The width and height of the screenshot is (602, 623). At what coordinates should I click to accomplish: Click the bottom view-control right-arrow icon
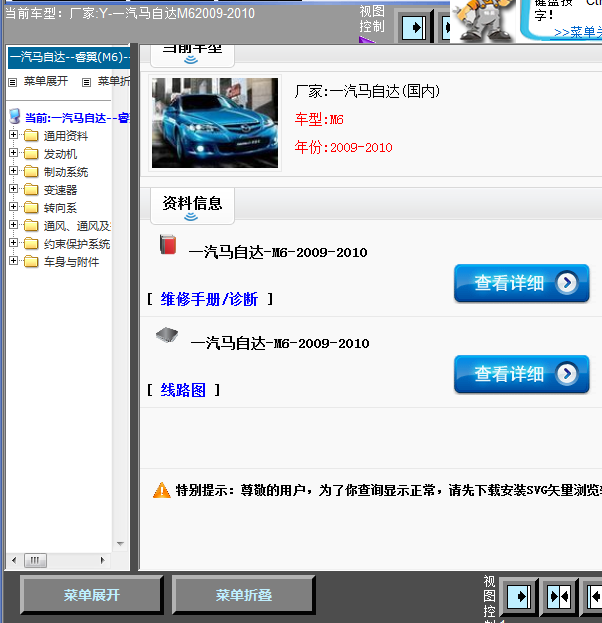click(519, 596)
